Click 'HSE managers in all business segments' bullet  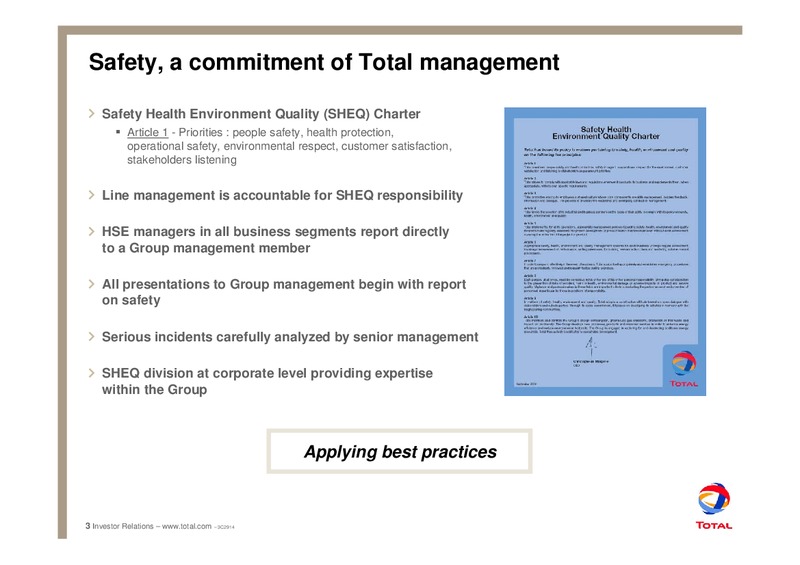[x=275, y=239]
